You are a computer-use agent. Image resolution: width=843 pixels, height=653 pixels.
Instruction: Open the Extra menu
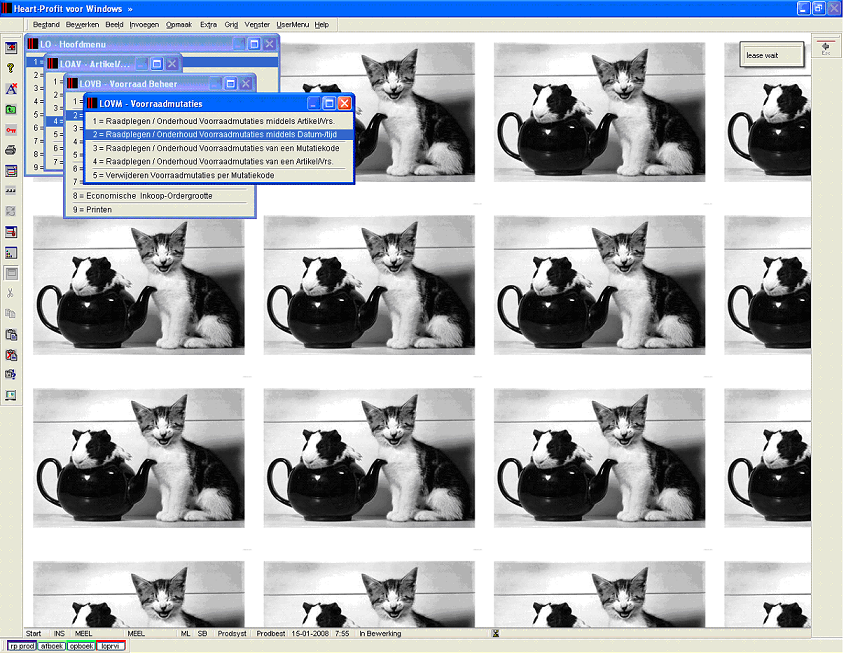tap(208, 25)
